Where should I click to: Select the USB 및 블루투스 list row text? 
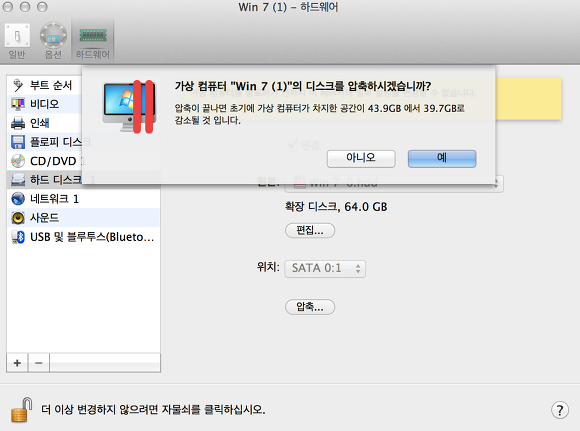[92, 237]
